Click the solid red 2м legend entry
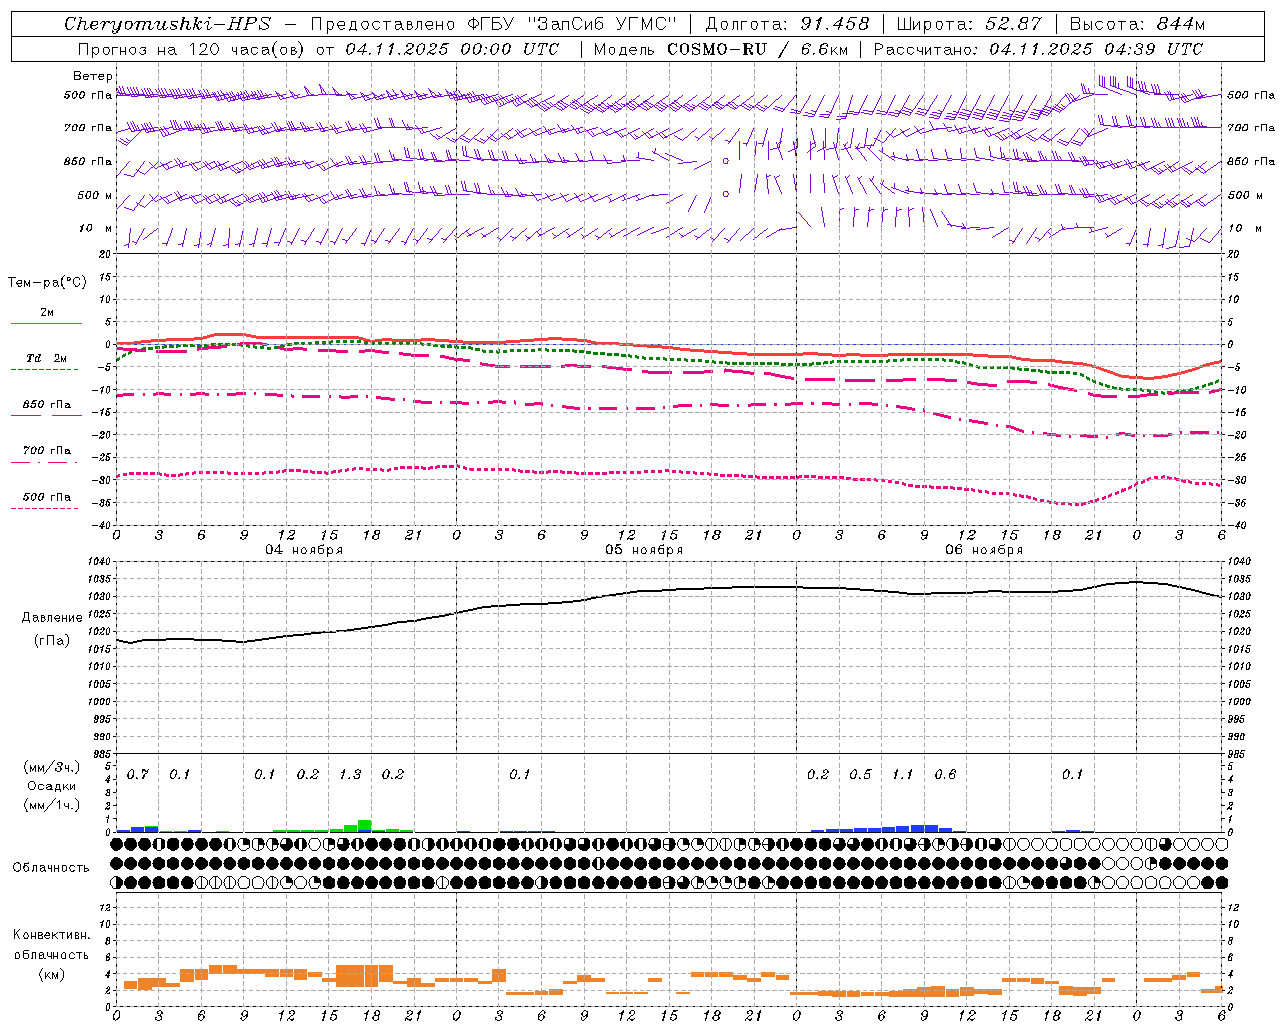The image size is (1280, 1024). (x=46, y=317)
